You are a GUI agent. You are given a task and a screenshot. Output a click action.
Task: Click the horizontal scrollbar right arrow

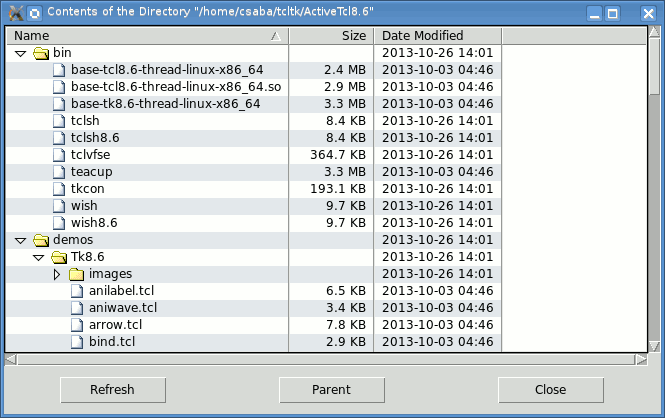pyautogui.click(x=641, y=360)
